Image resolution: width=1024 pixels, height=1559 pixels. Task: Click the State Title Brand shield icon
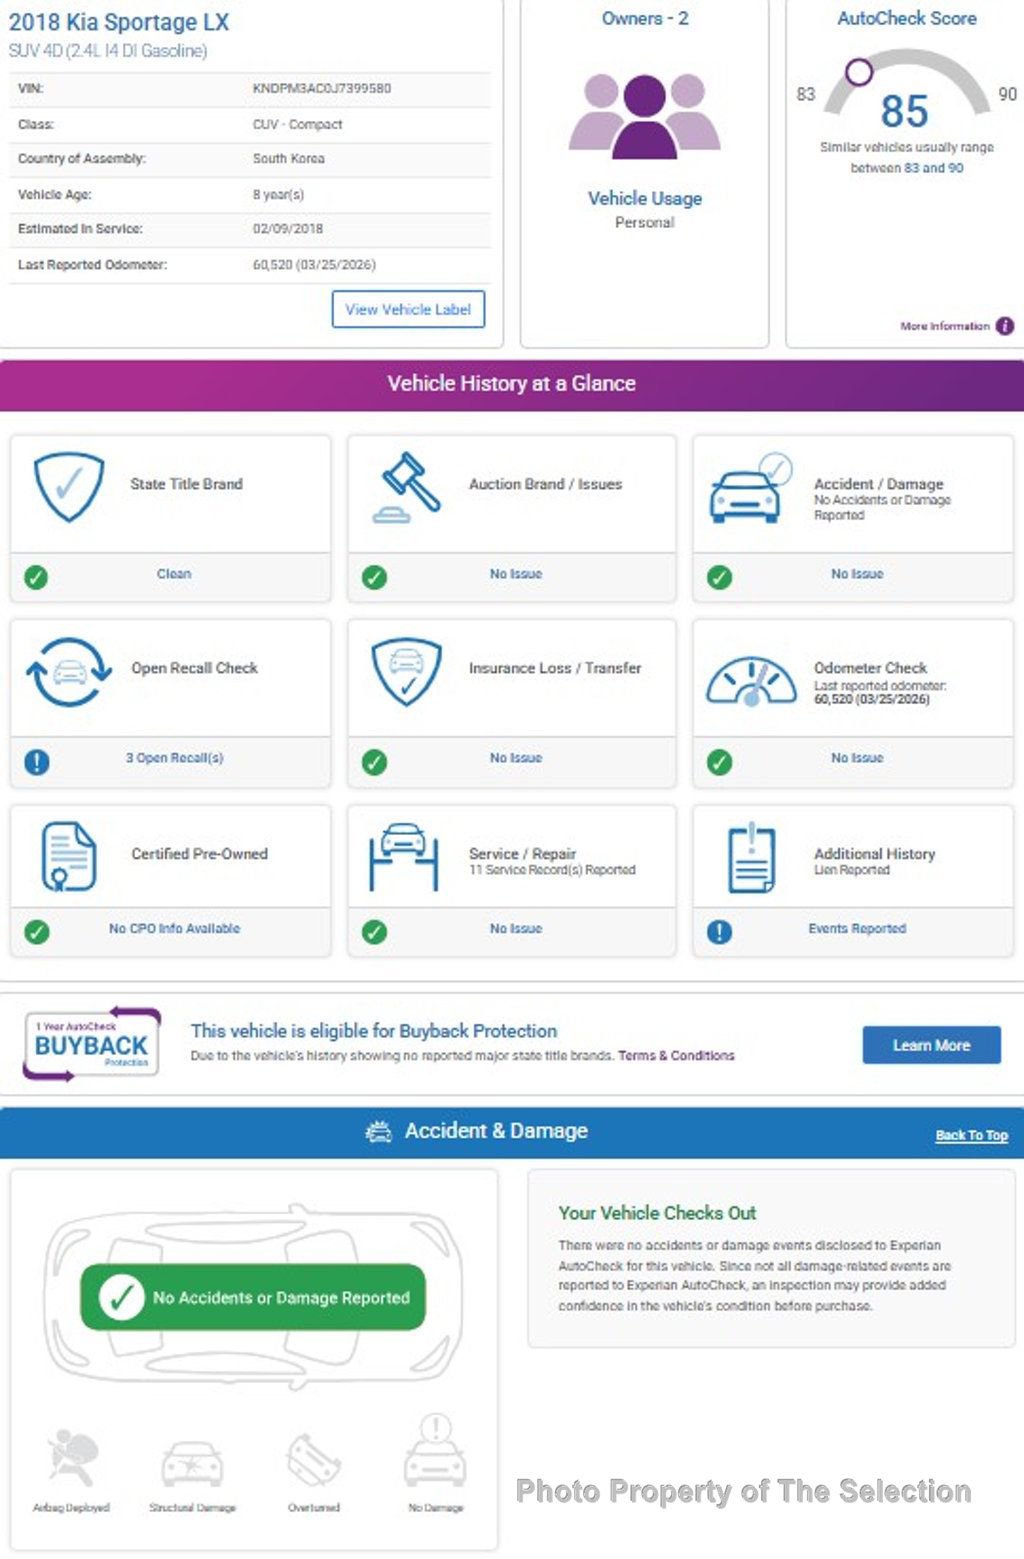68,486
